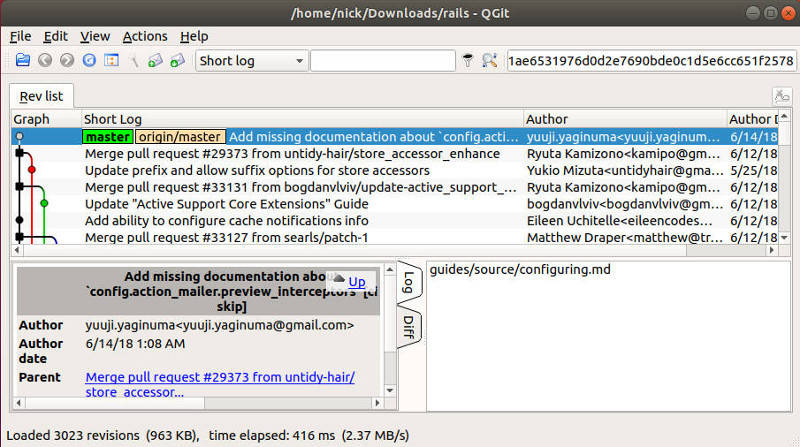Click the empty filter text field
Image resolution: width=800 pixels, height=447 pixels.
pyautogui.click(x=382, y=61)
